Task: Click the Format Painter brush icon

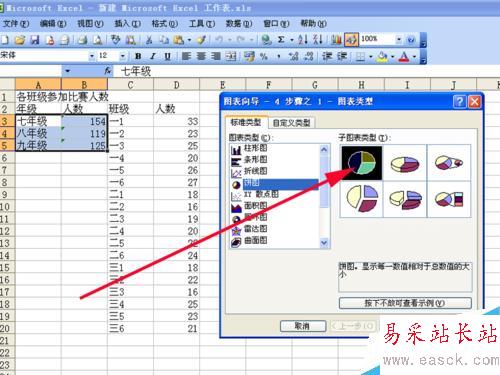Action: tap(201, 40)
